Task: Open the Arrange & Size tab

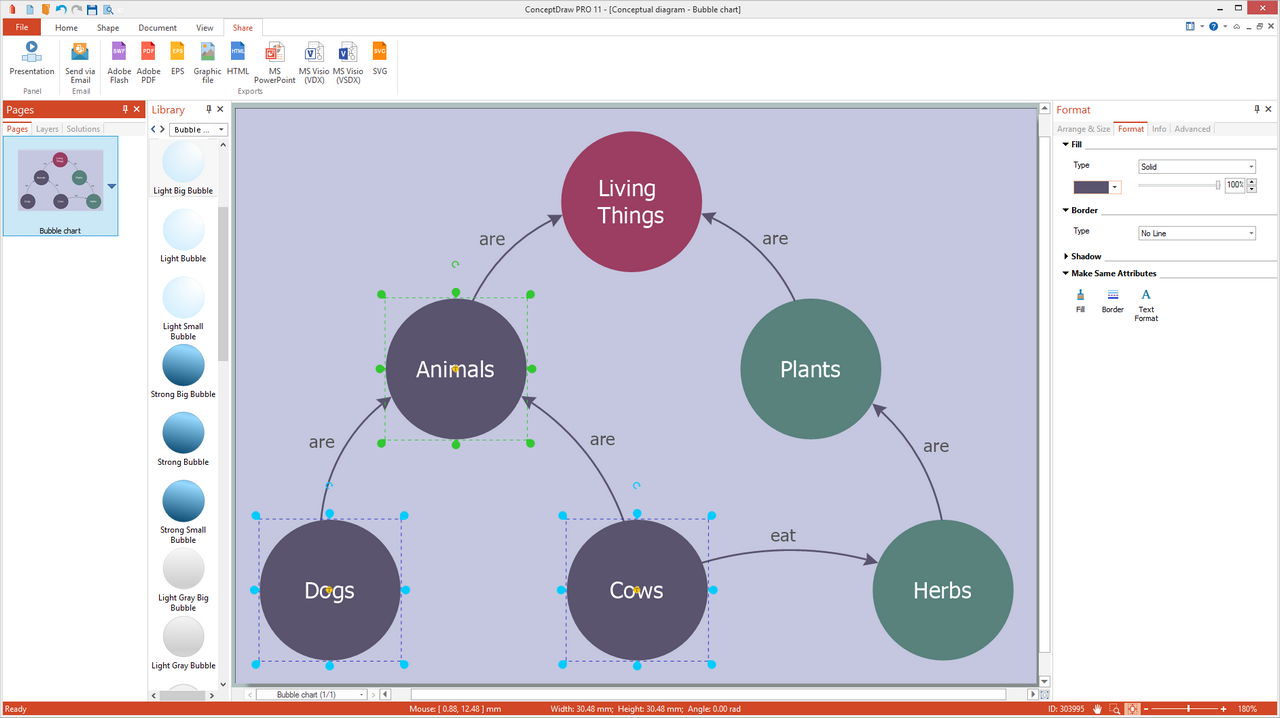Action: 1084,129
